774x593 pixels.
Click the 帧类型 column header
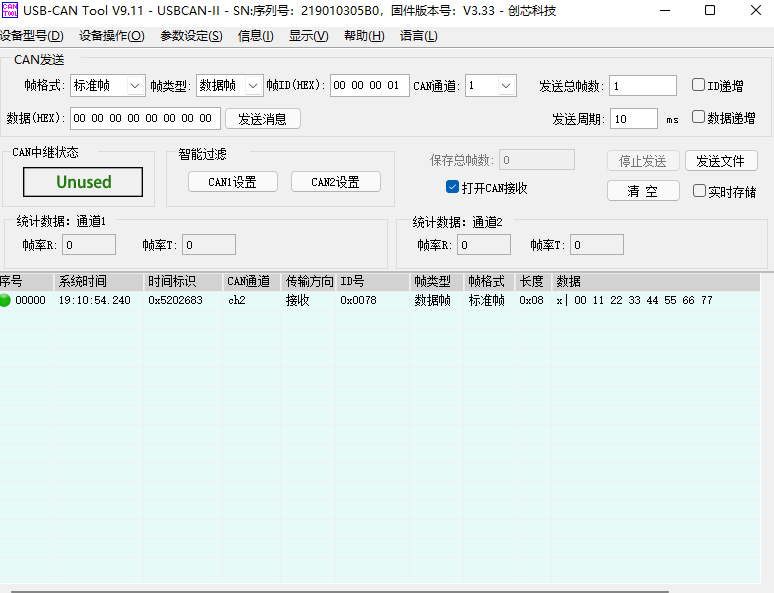coord(436,282)
